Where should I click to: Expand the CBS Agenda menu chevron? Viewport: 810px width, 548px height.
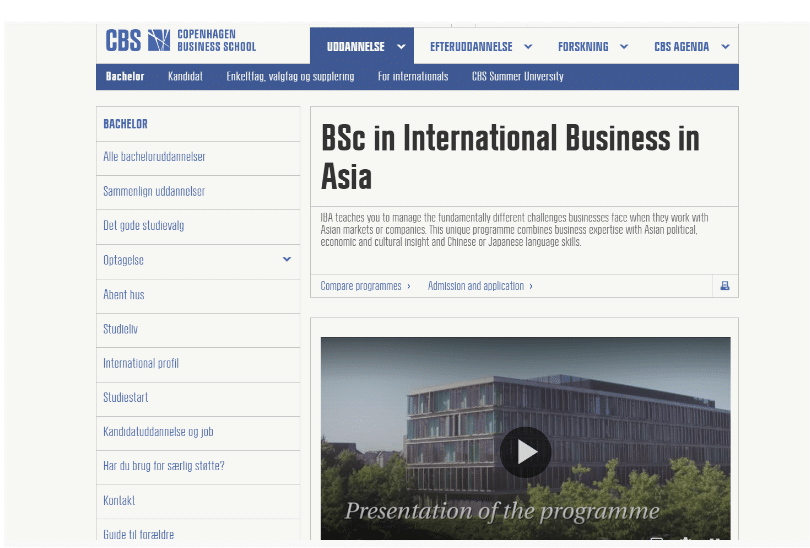coord(725,46)
